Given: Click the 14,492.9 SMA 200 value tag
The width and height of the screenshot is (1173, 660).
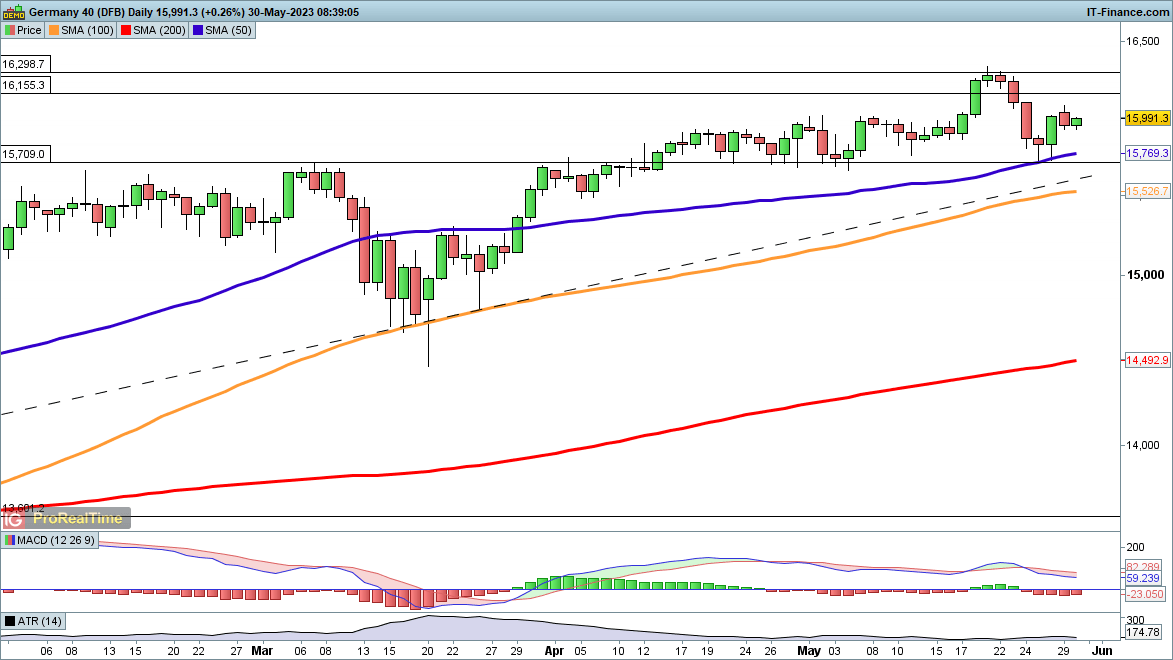Looking at the screenshot, I should pos(1146,361).
